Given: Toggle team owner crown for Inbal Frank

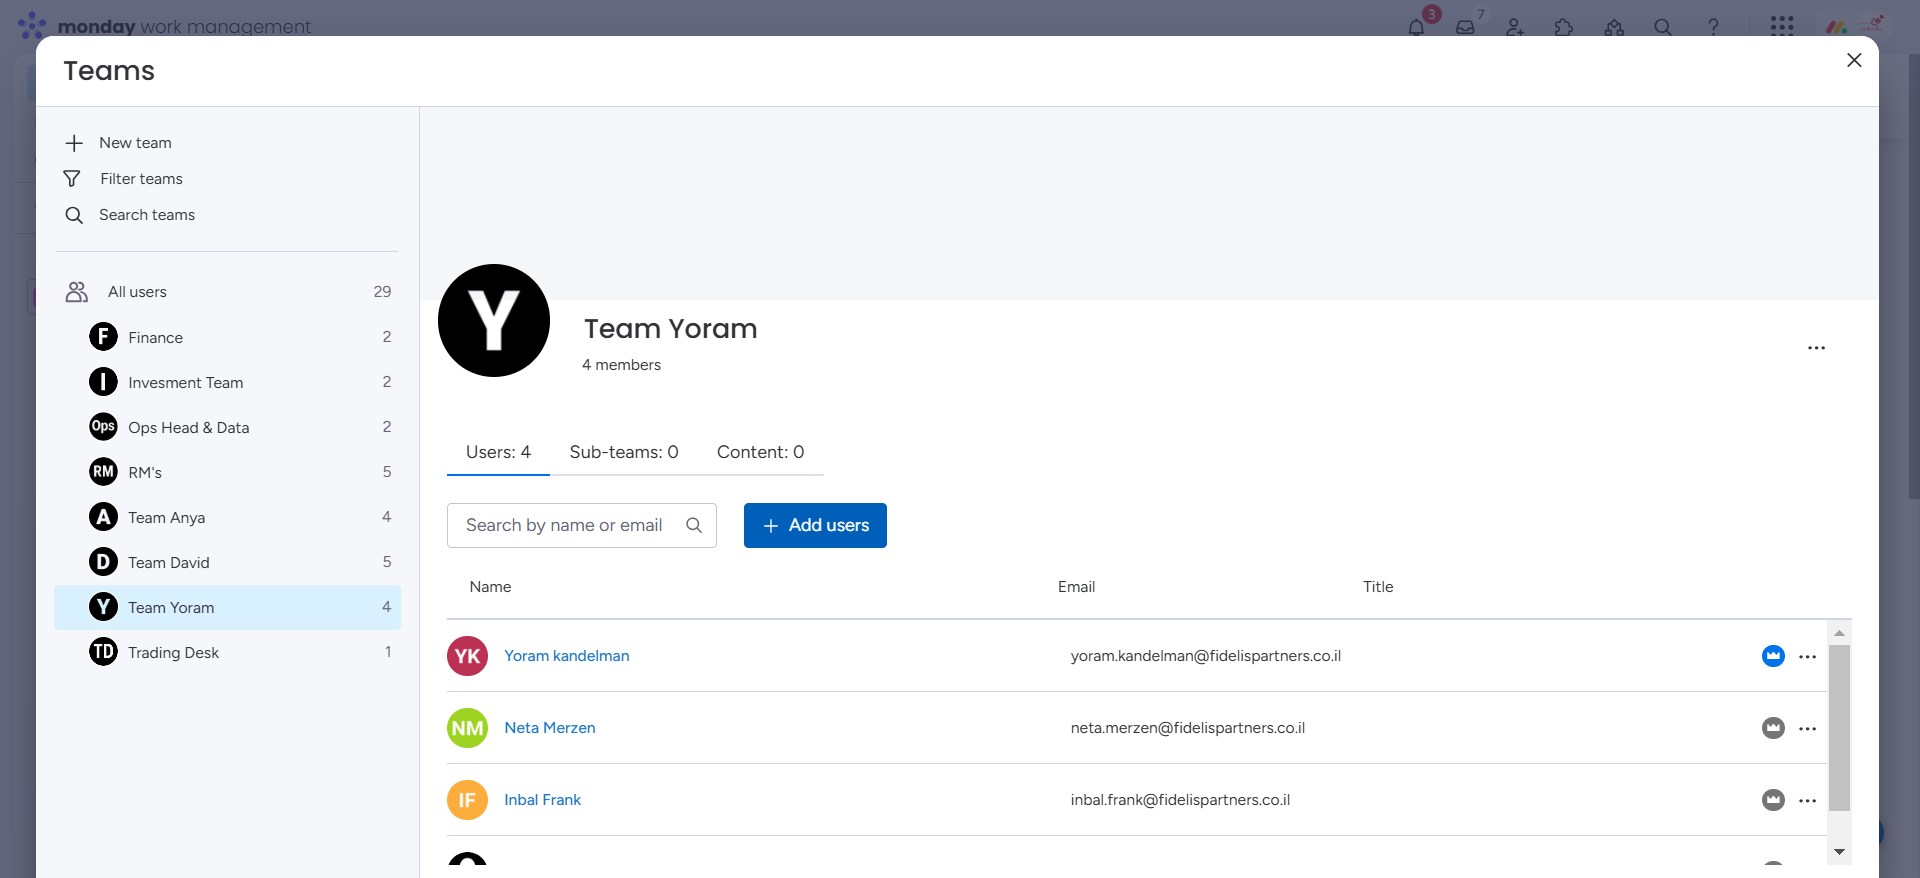Looking at the screenshot, I should [x=1773, y=800].
